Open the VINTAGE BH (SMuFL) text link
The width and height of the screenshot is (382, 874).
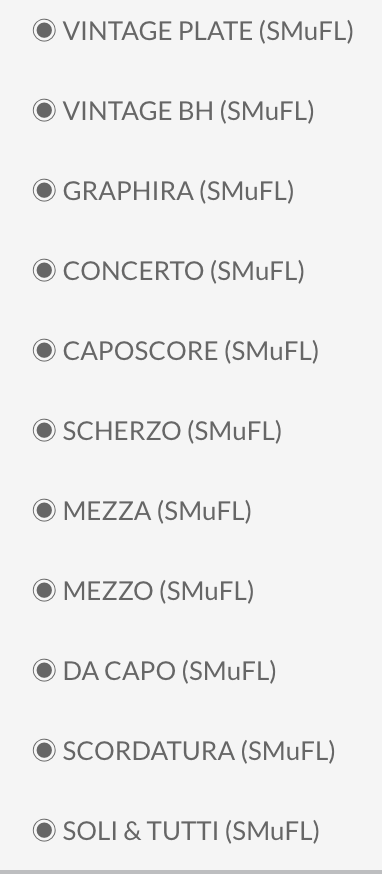188,111
